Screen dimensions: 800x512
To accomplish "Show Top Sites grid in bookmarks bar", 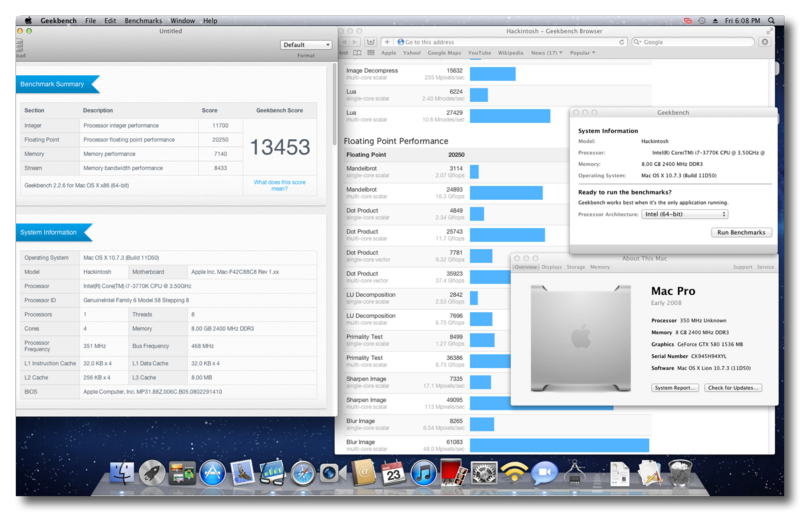I will pos(371,53).
